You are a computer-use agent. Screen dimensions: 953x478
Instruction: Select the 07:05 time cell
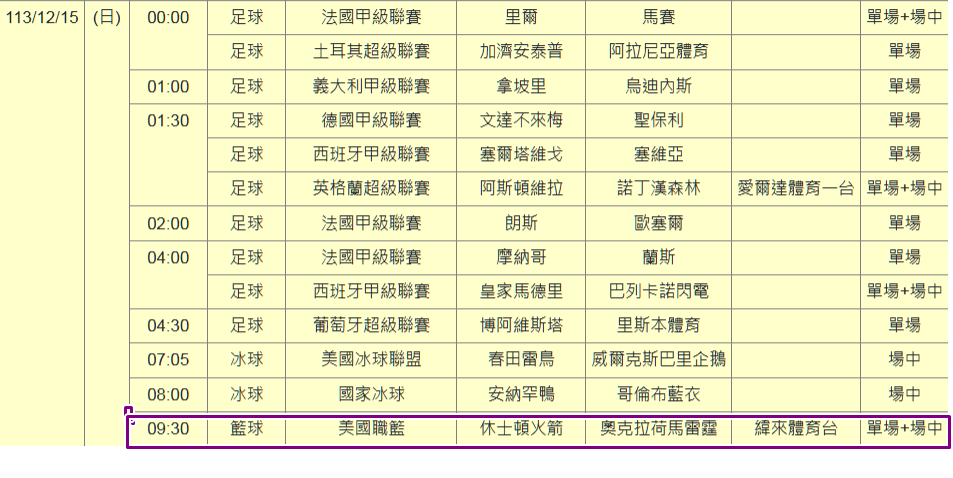tap(168, 360)
